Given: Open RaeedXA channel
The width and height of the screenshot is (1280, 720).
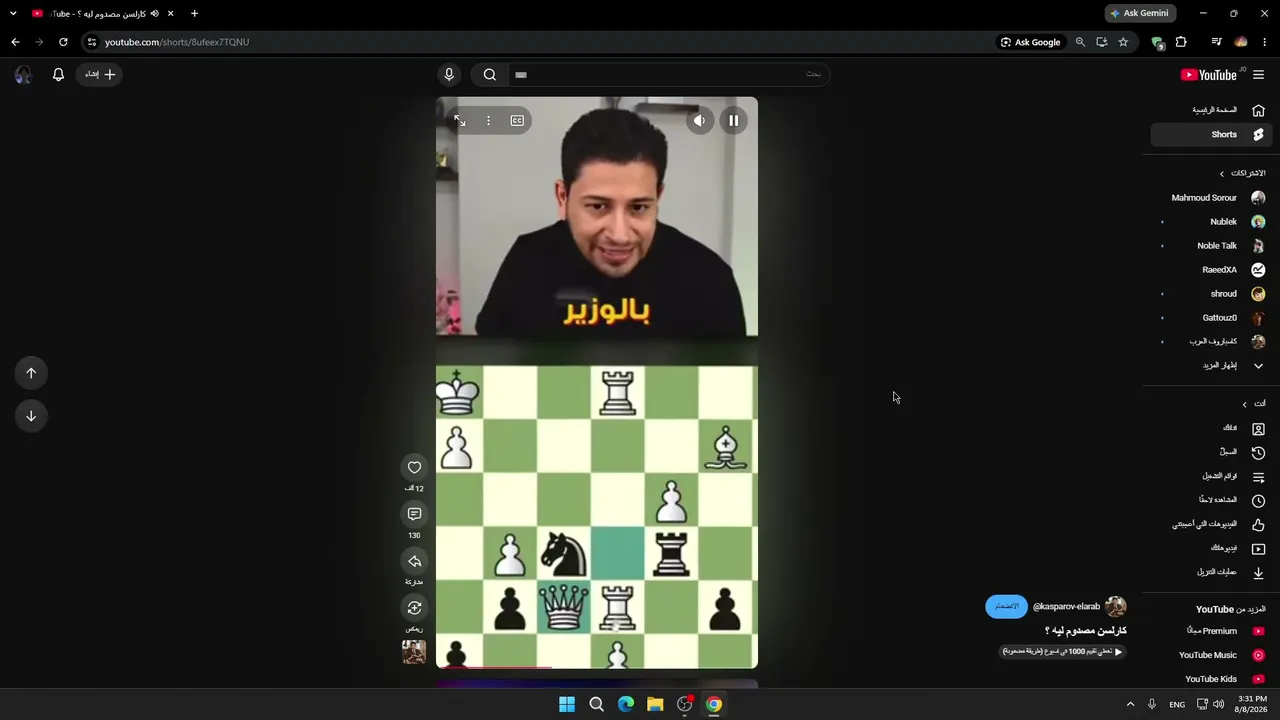Looking at the screenshot, I should (1211, 270).
